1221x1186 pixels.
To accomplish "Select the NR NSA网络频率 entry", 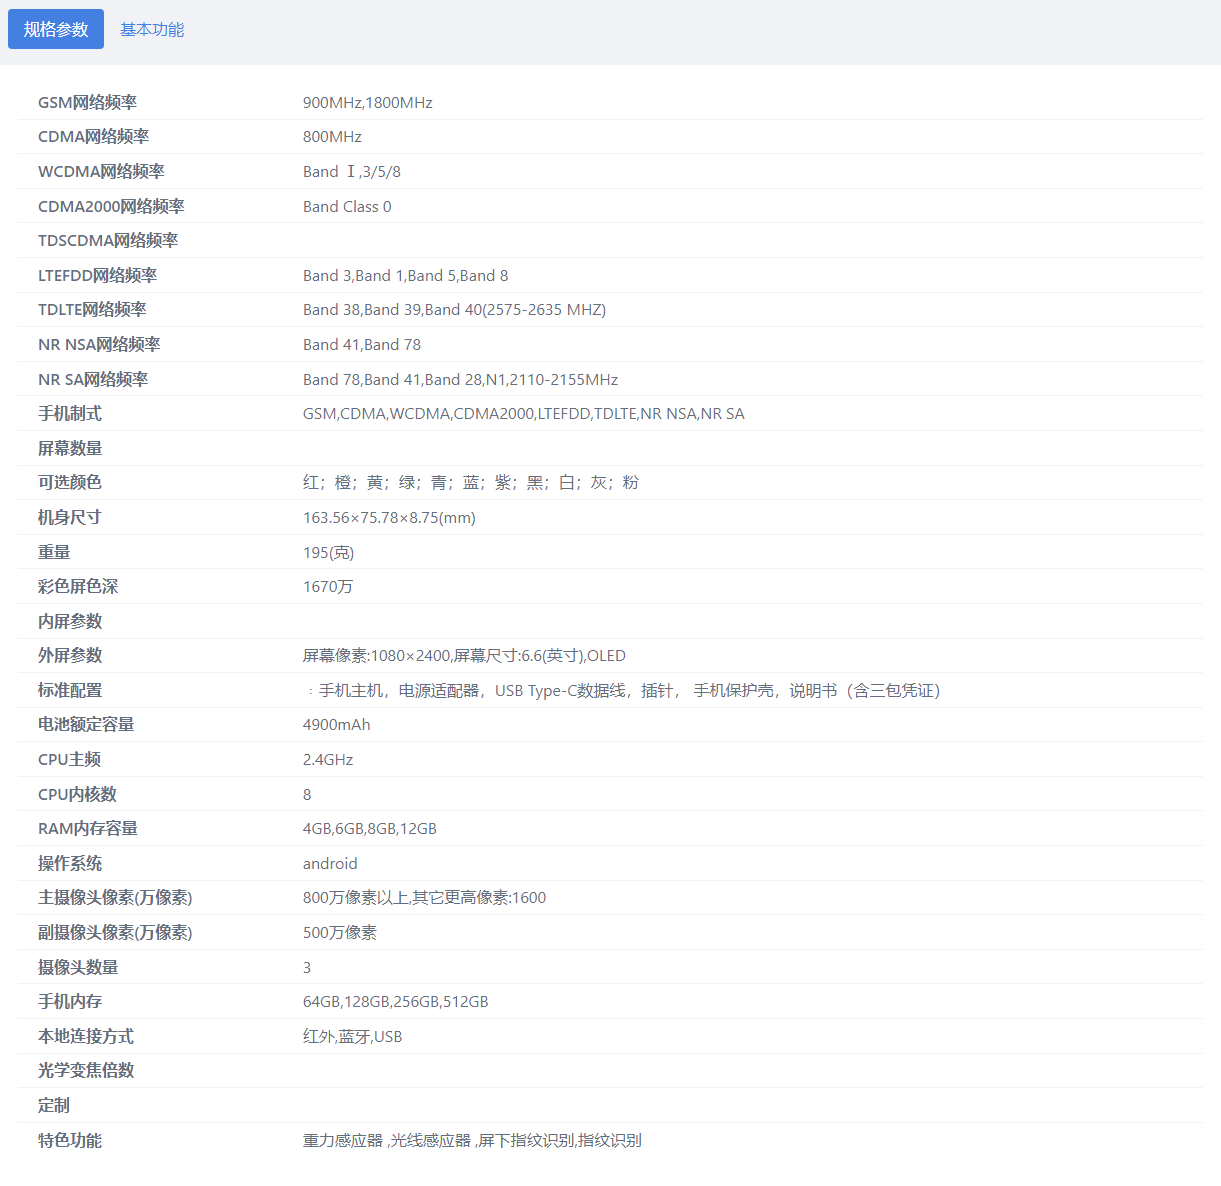I will pos(362,344).
